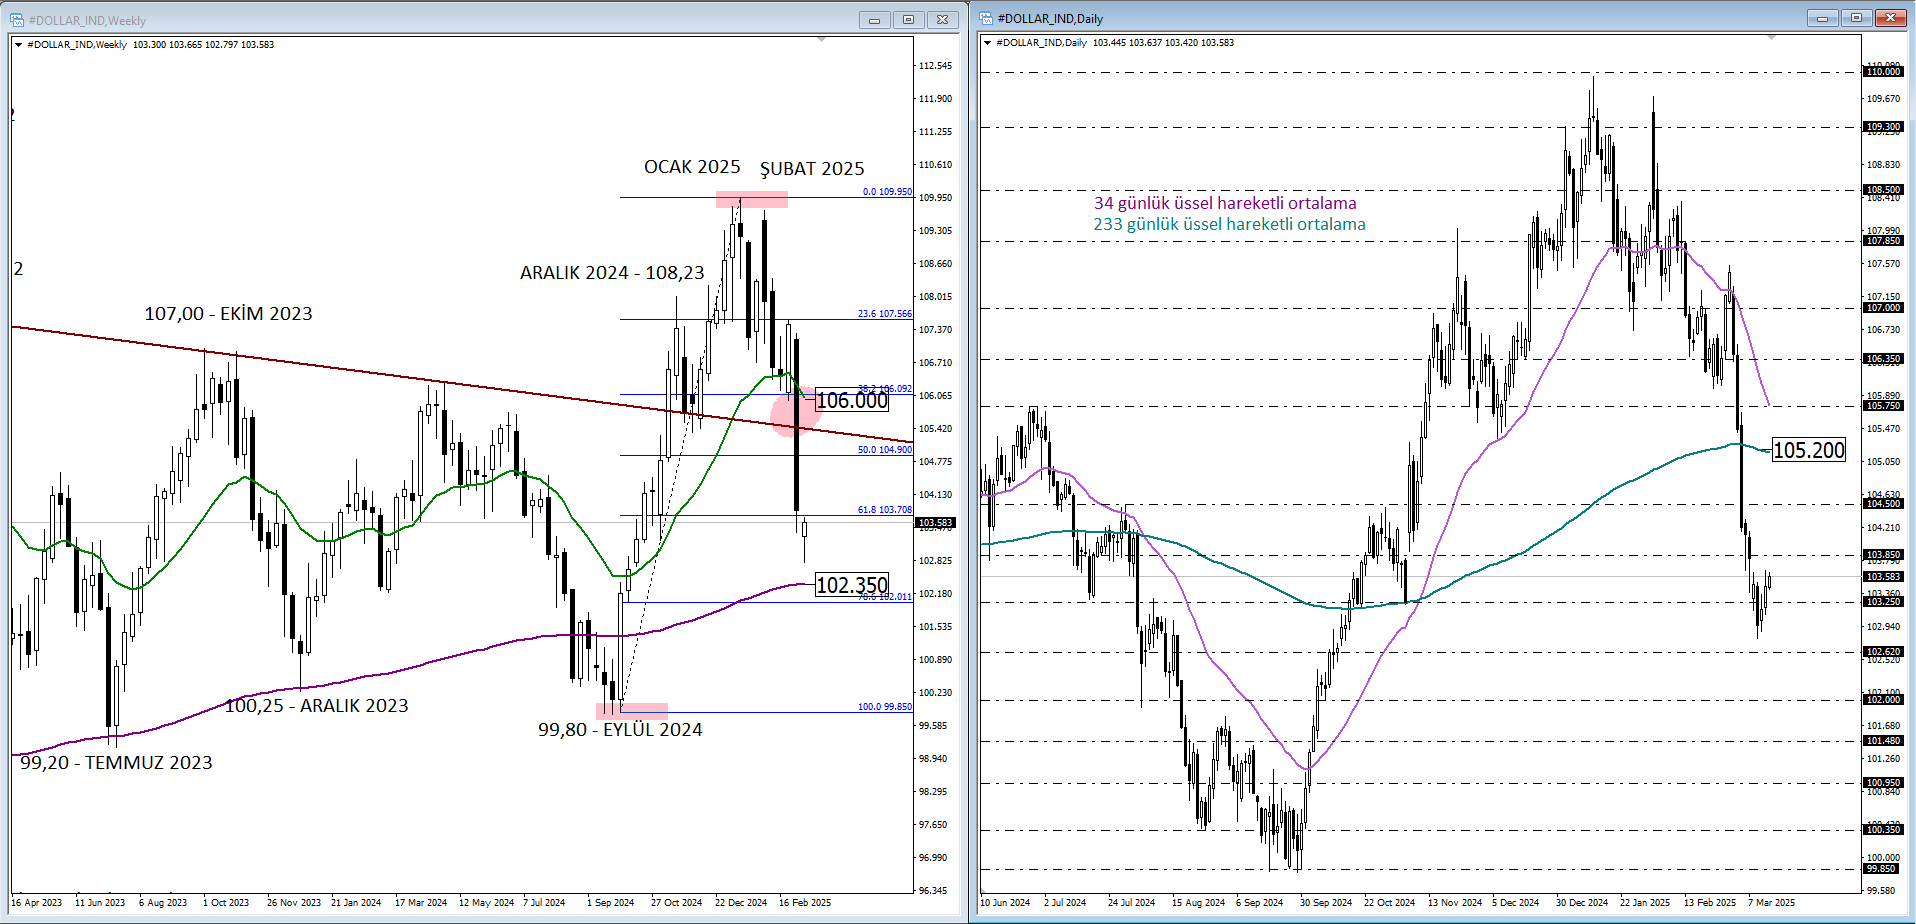1916x924 pixels.
Task: Click the 100.950 level tag on Daily
Action: [x=1883, y=783]
